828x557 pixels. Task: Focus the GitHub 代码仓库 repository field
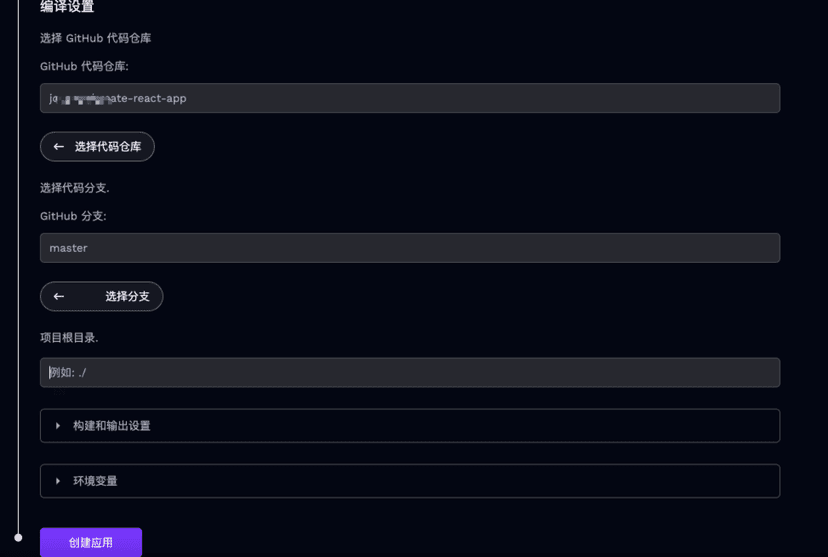[410, 98]
